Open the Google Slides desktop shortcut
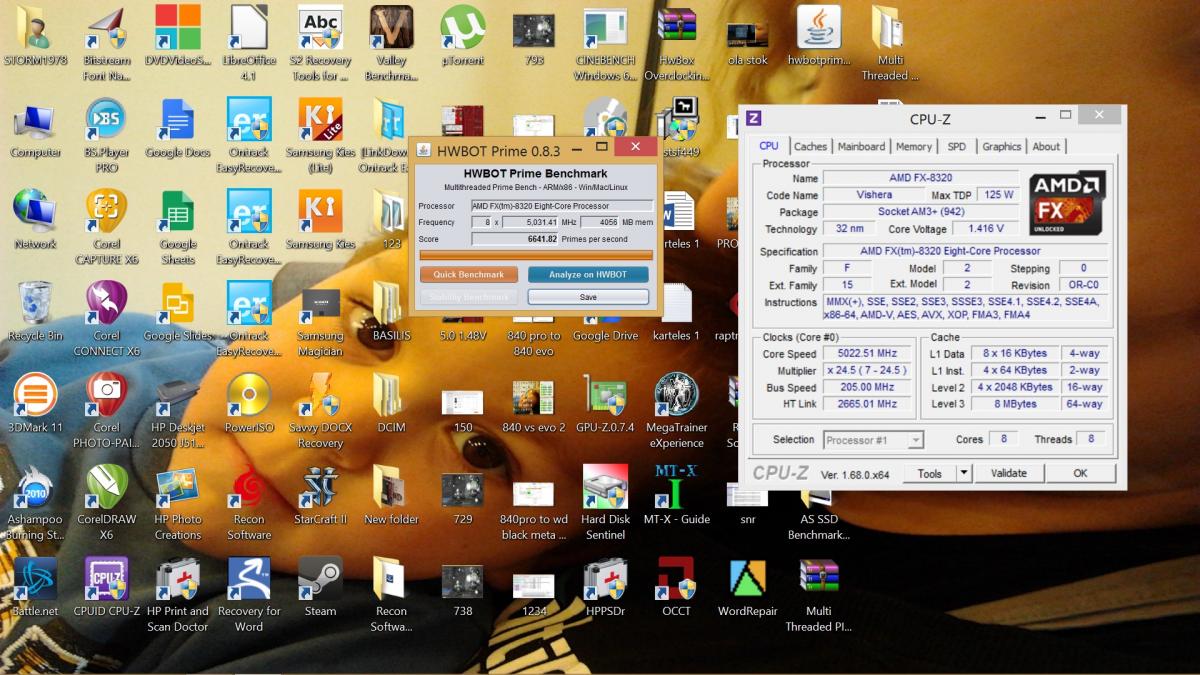The height and width of the screenshot is (675, 1200). [177, 311]
